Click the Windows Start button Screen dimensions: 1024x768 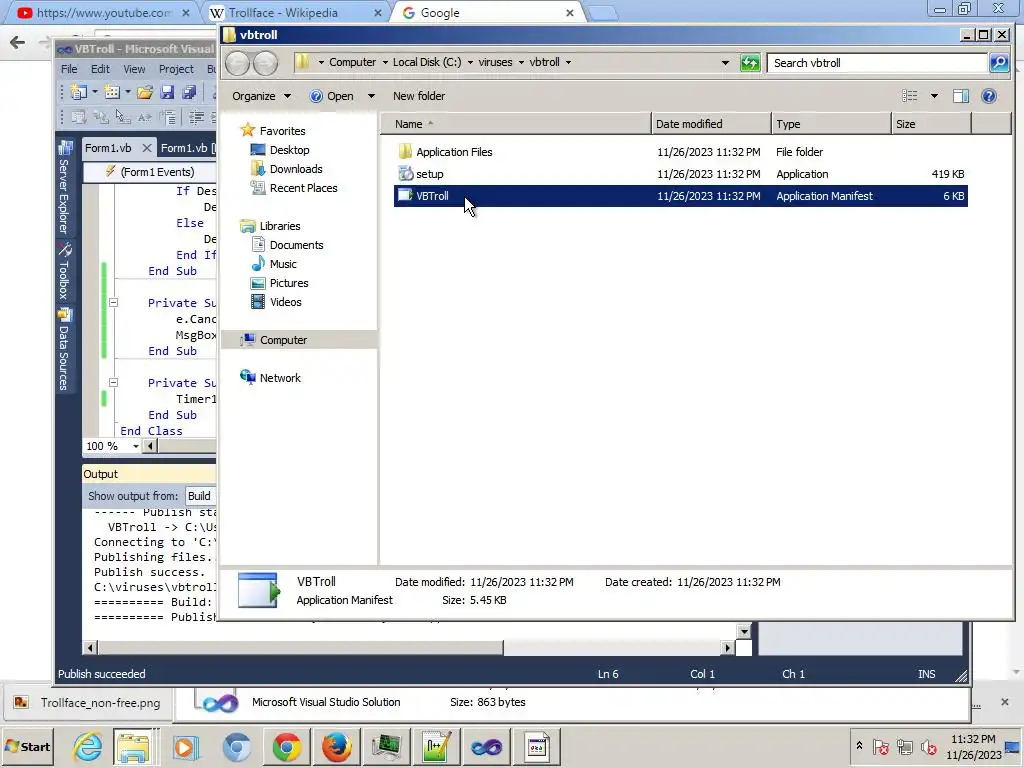point(27,746)
